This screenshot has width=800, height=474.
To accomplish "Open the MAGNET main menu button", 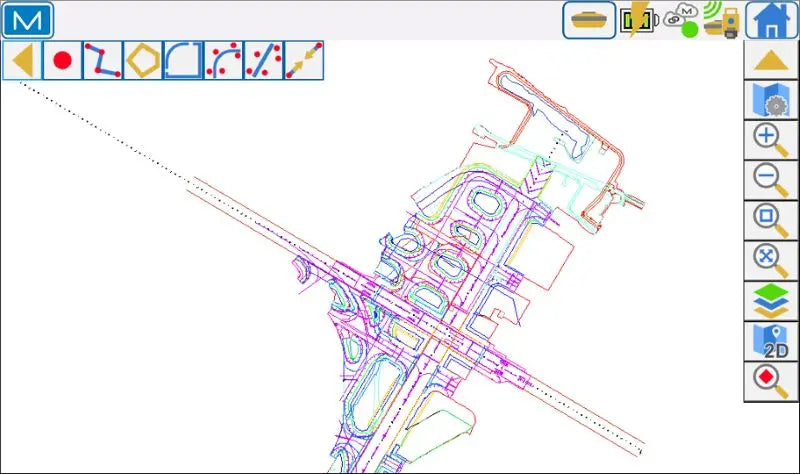I will (x=27, y=20).
